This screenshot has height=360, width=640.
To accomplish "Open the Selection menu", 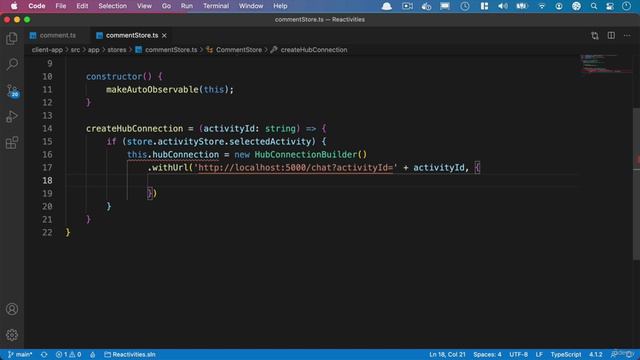I will (x=112, y=6).
